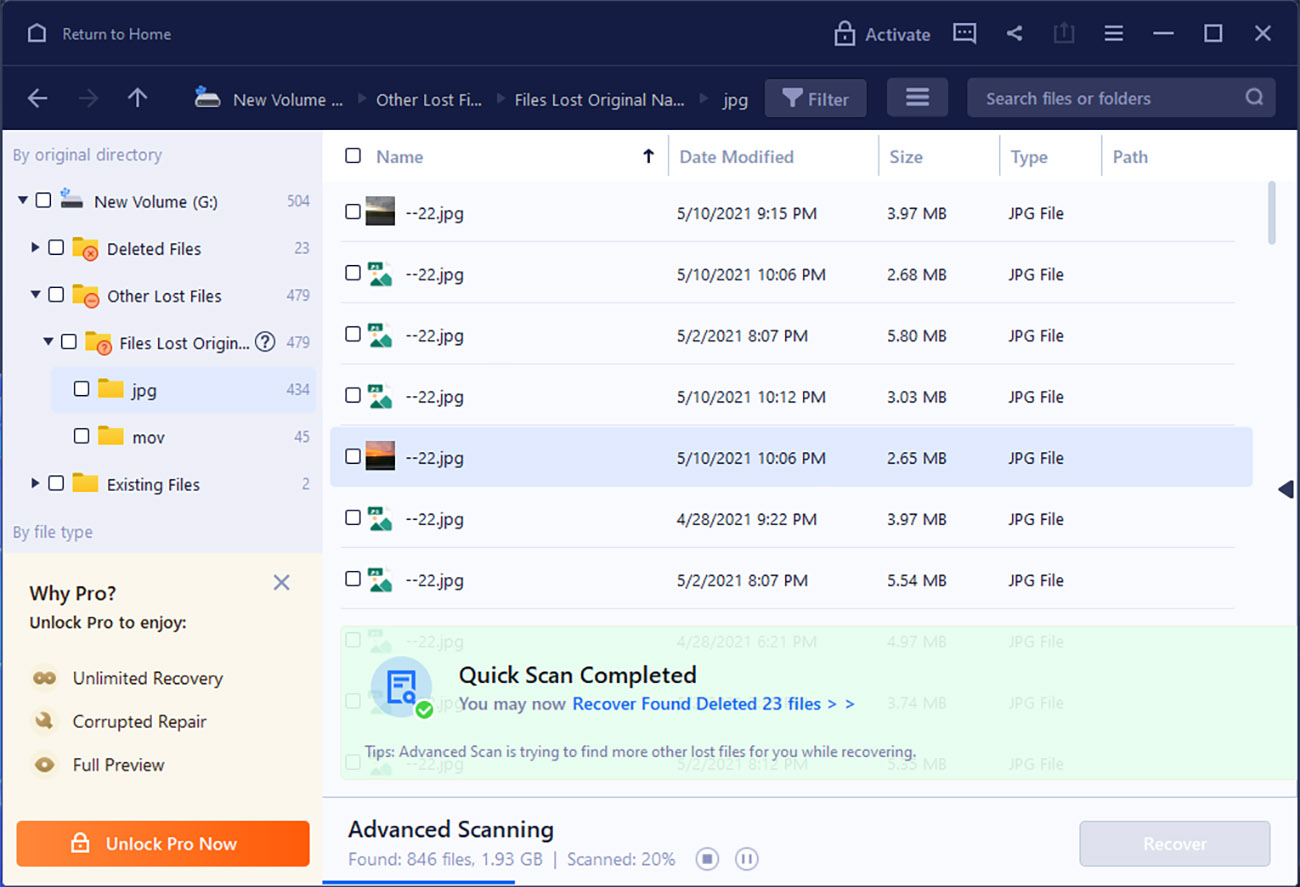Viewport: 1300px width, 887px height.
Task: Click the Activate lock icon
Action: tap(845, 33)
